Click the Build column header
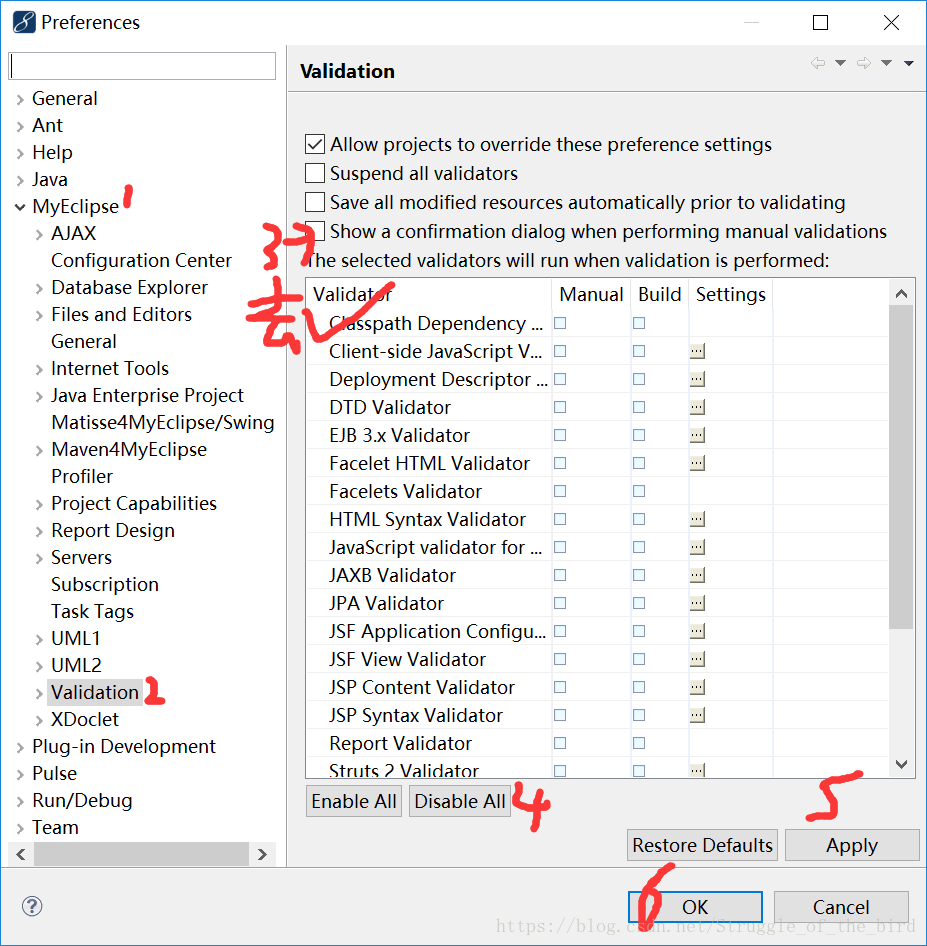This screenshot has height=946, width=927. [659, 294]
